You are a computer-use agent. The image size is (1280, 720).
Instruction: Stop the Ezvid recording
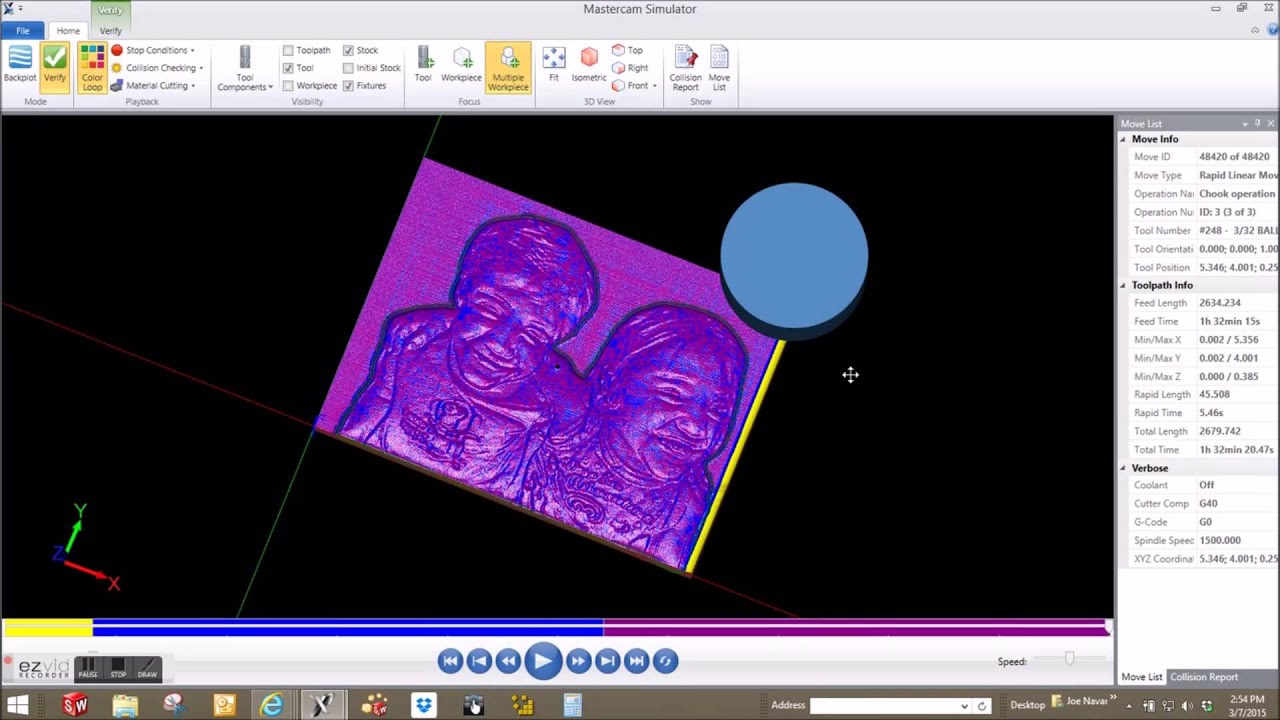click(x=118, y=667)
